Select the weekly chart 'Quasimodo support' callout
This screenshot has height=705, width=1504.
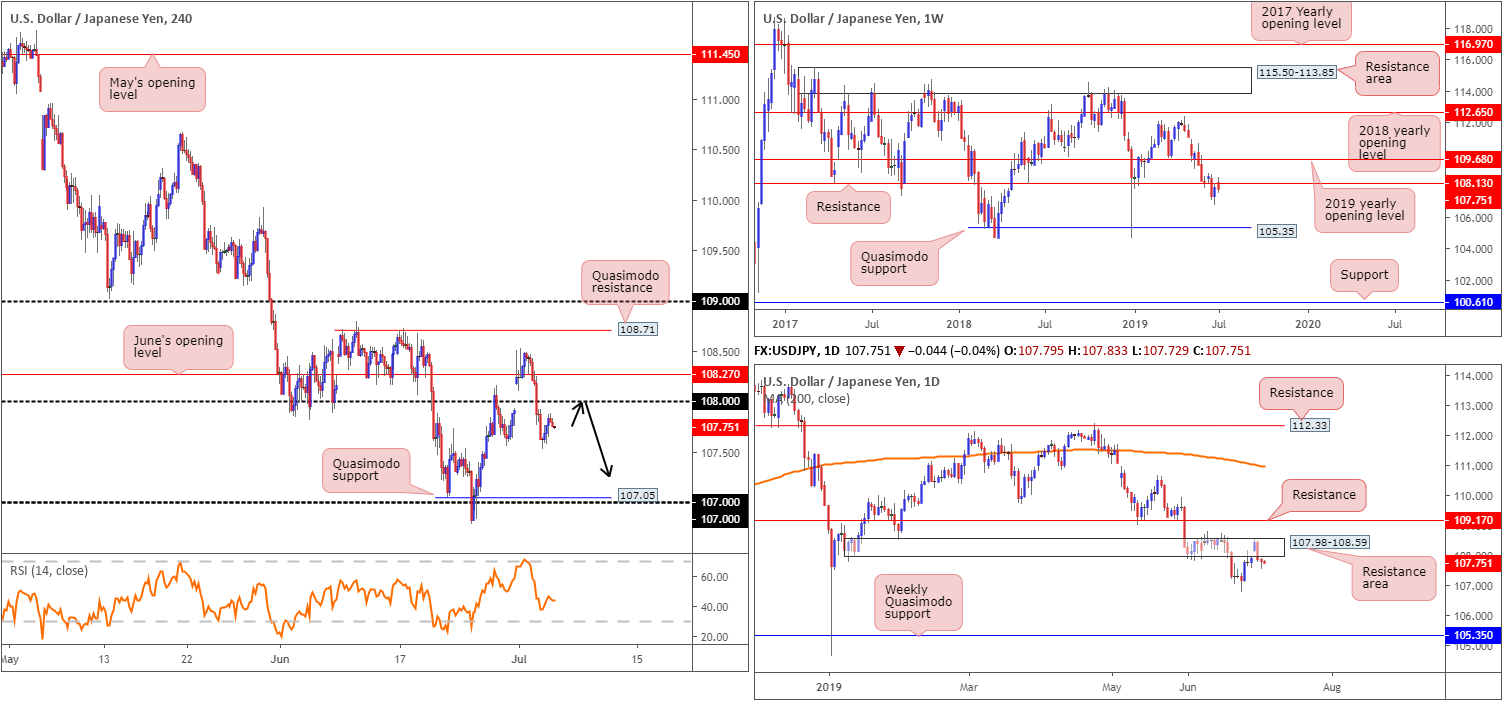[x=893, y=265]
